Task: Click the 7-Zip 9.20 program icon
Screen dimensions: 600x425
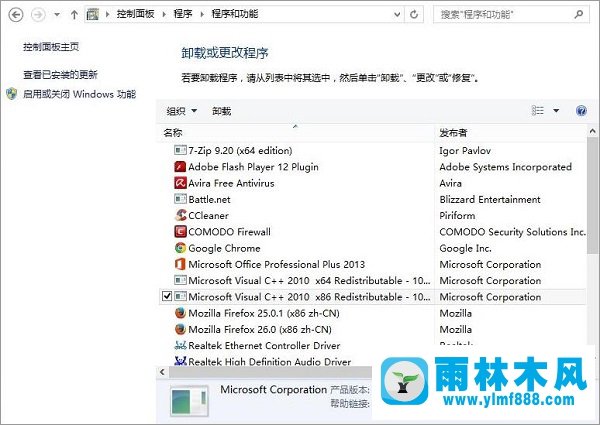Action: coord(180,150)
